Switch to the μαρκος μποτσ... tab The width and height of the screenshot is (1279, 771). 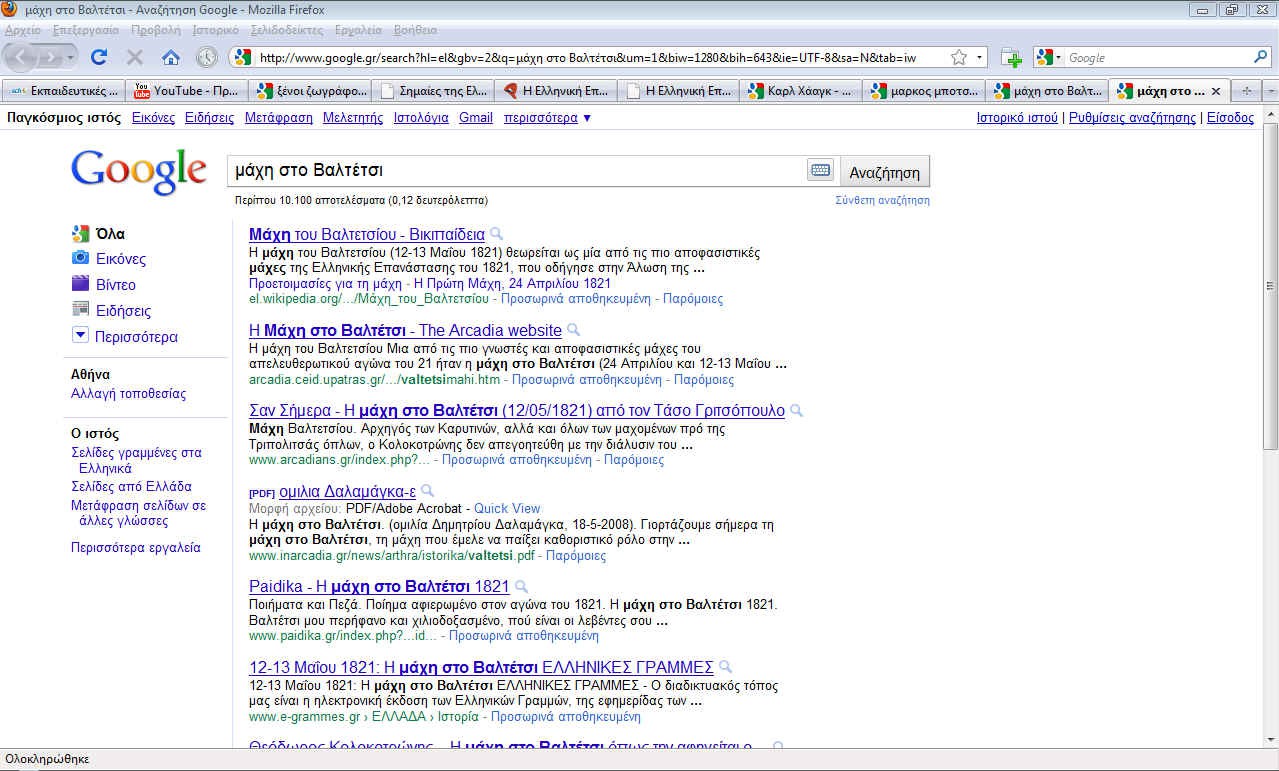tap(925, 91)
